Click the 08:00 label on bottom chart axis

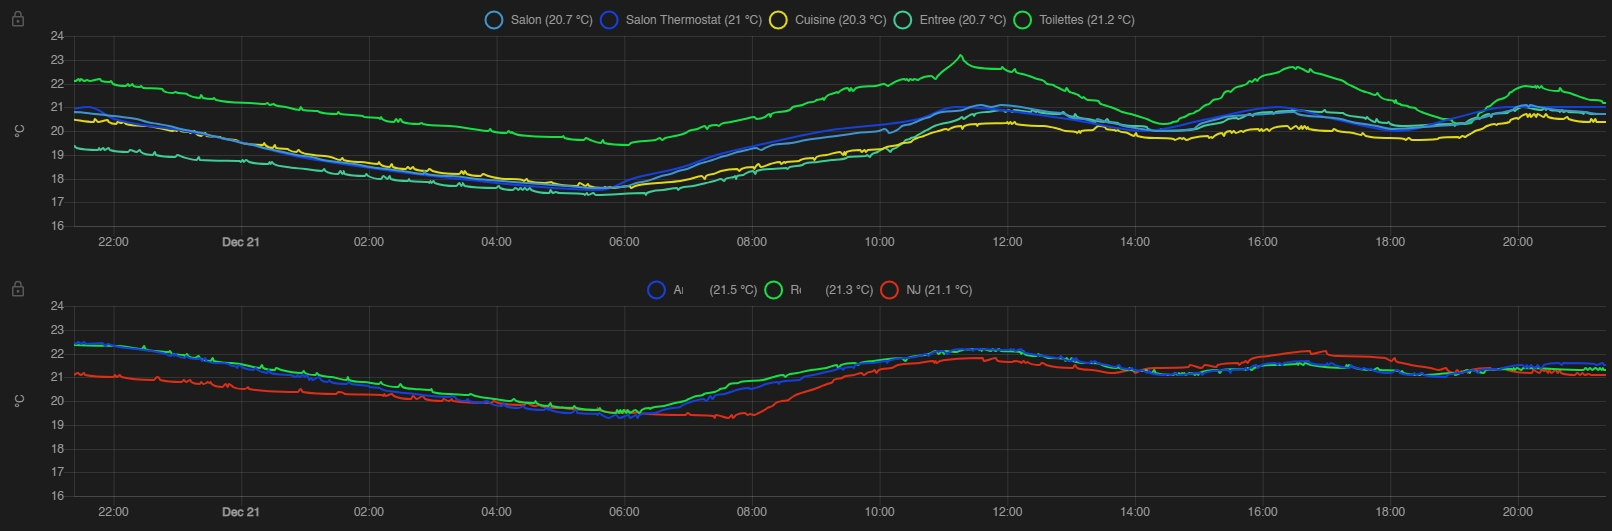click(x=752, y=512)
